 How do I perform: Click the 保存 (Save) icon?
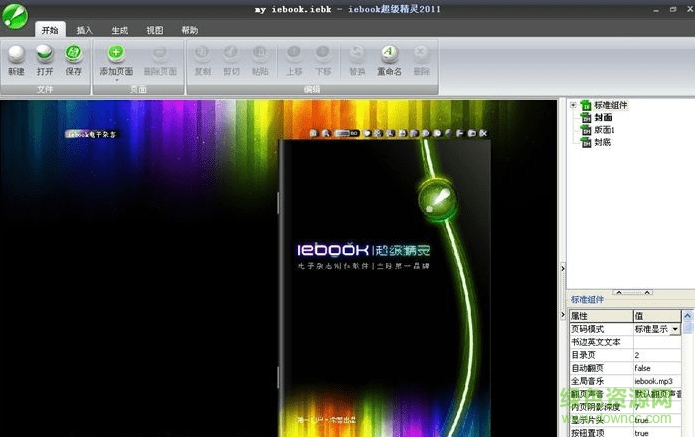pyautogui.click(x=74, y=54)
